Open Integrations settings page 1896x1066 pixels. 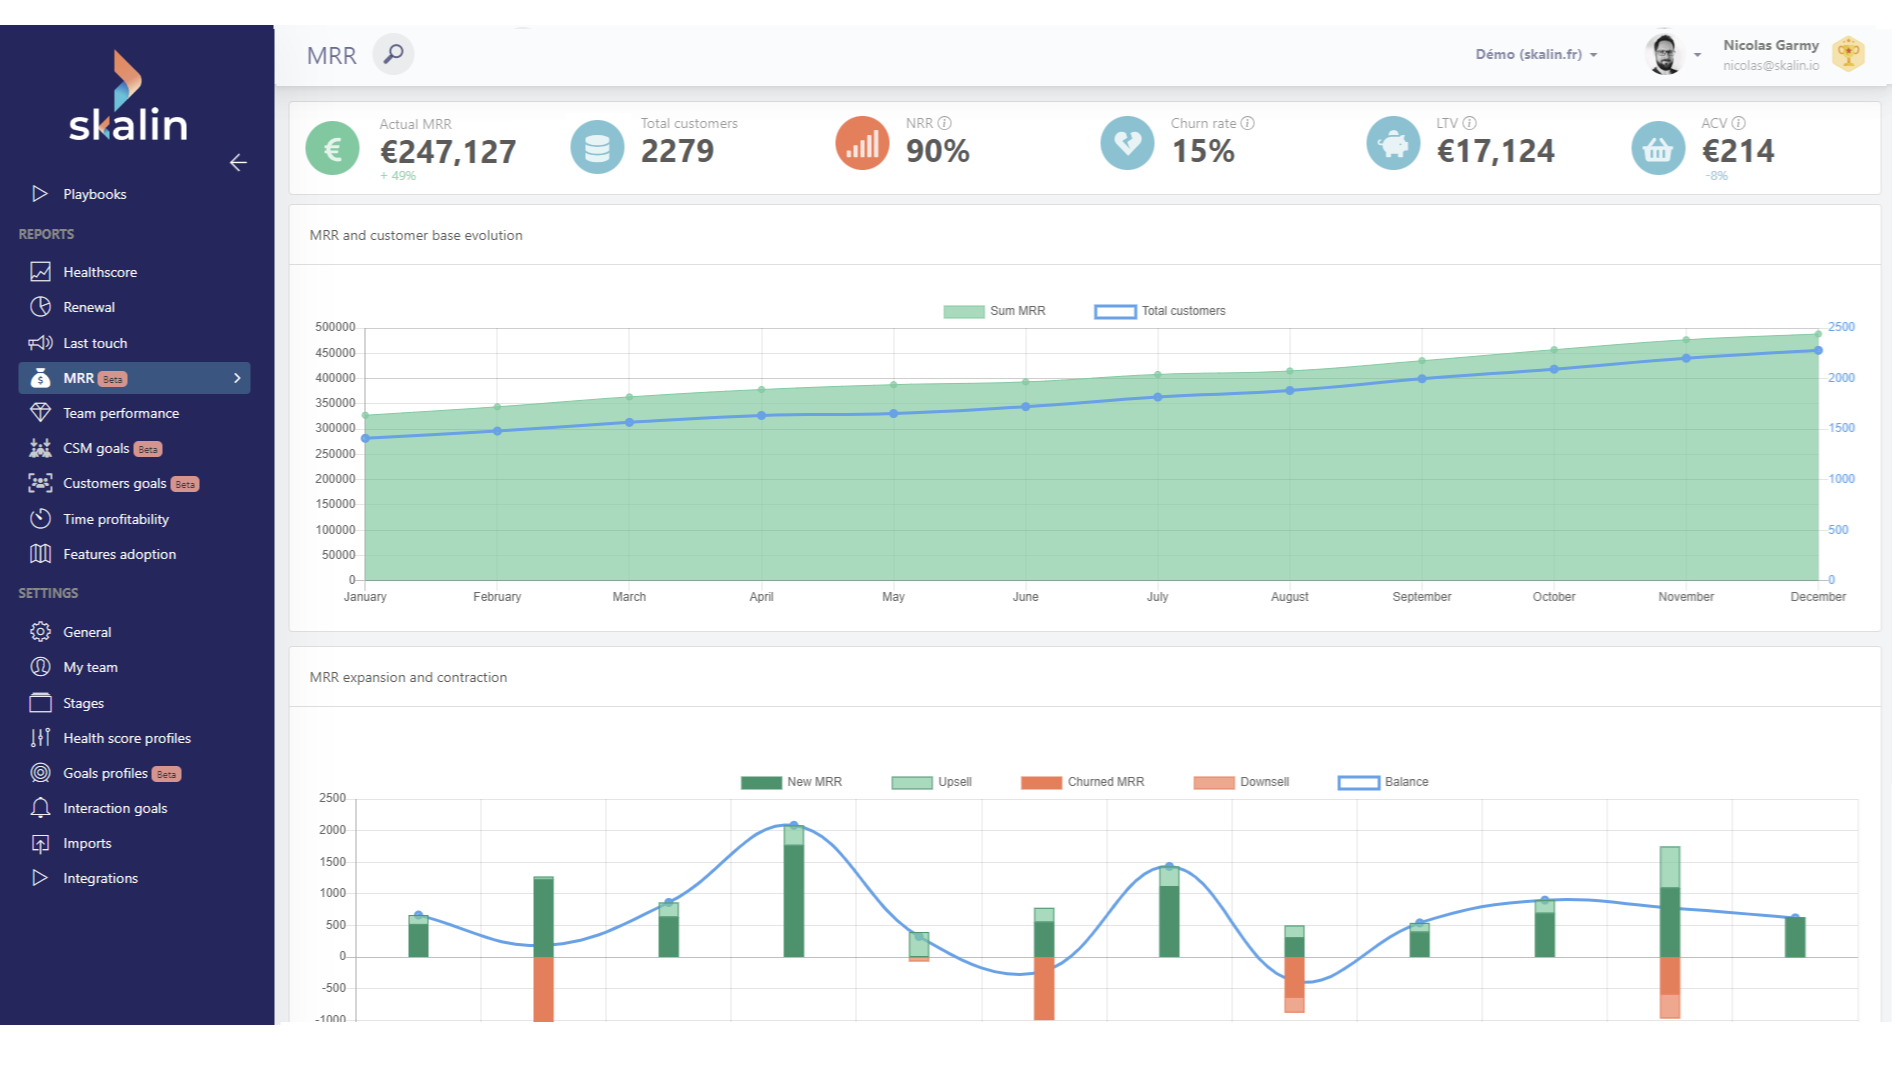100,878
